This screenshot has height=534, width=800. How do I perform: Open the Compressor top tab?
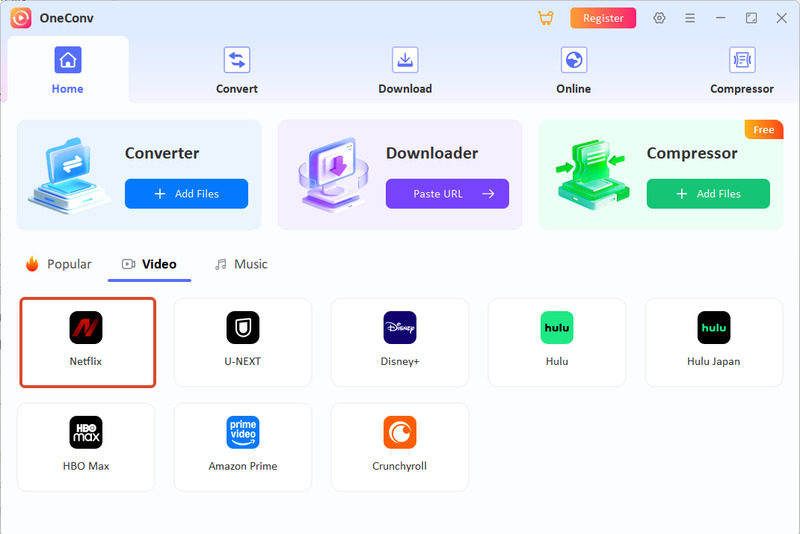(x=742, y=70)
